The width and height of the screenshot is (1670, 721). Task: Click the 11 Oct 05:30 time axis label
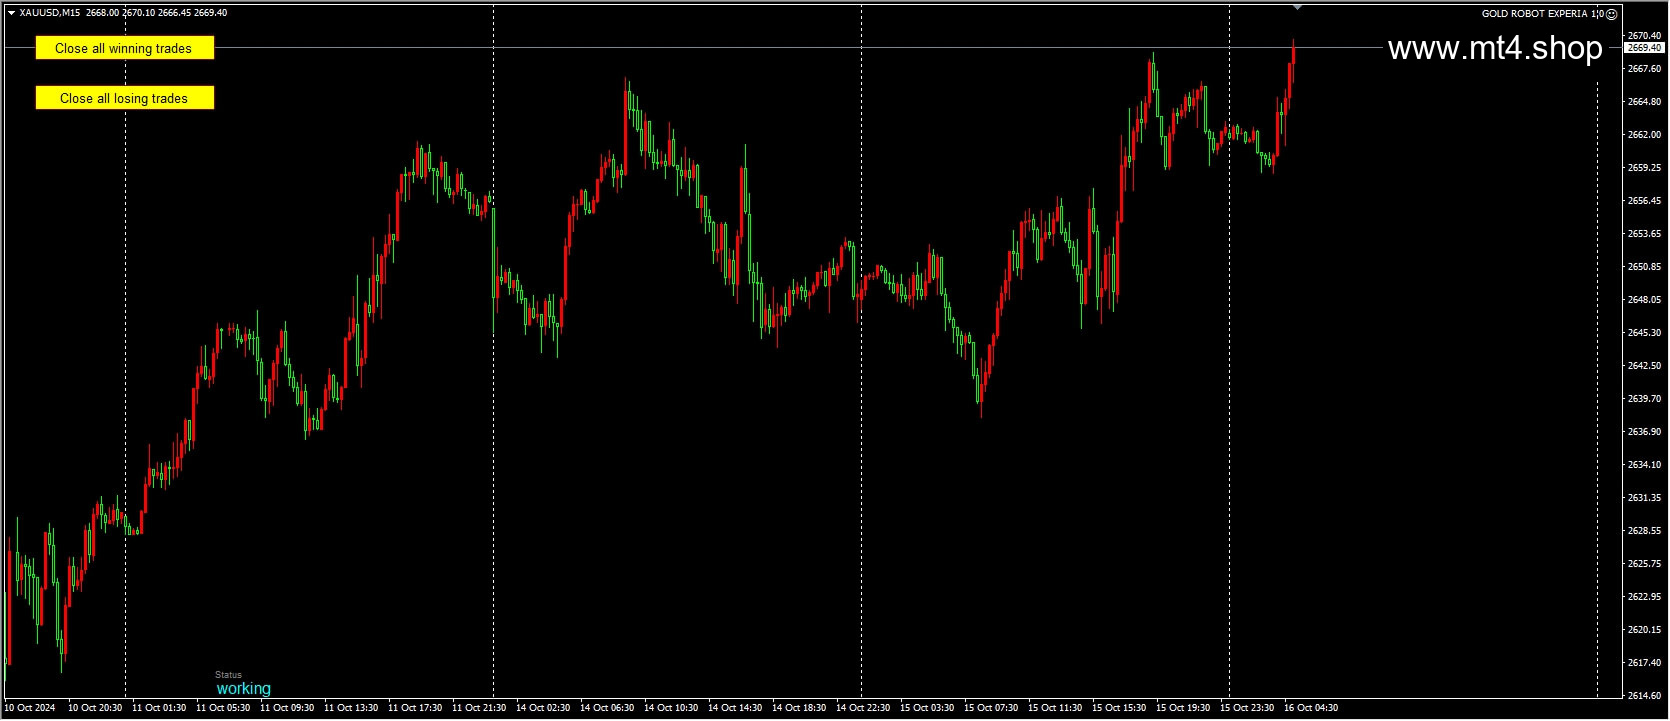point(223,708)
